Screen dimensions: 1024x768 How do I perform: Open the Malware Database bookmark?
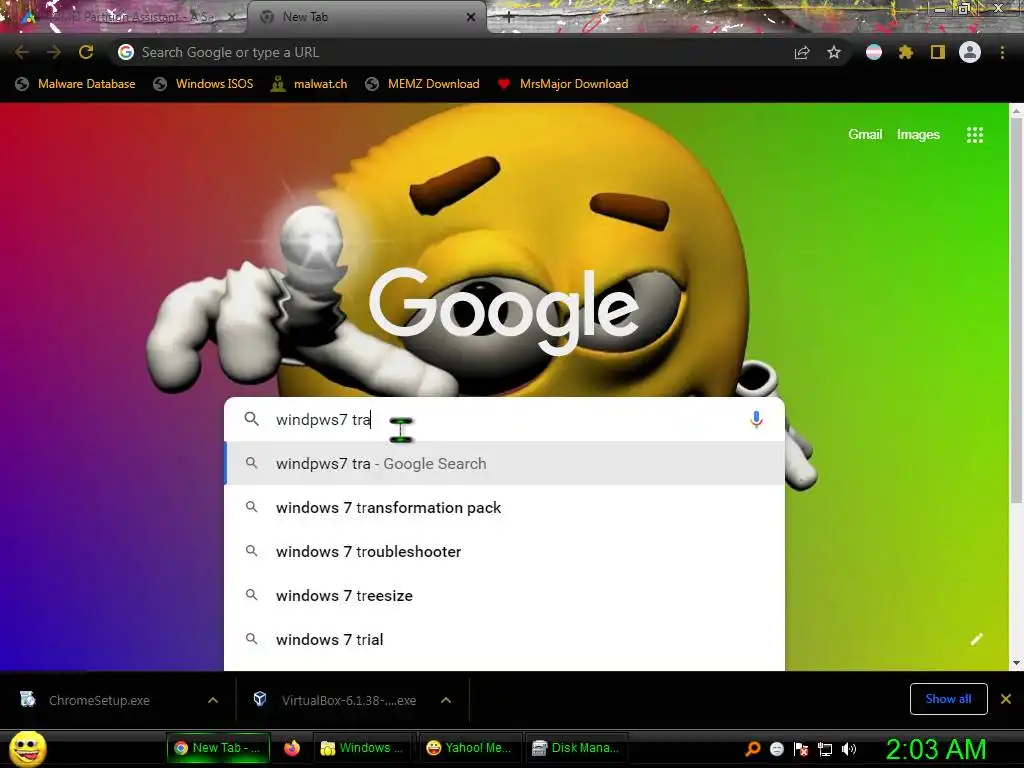click(x=75, y=84)
